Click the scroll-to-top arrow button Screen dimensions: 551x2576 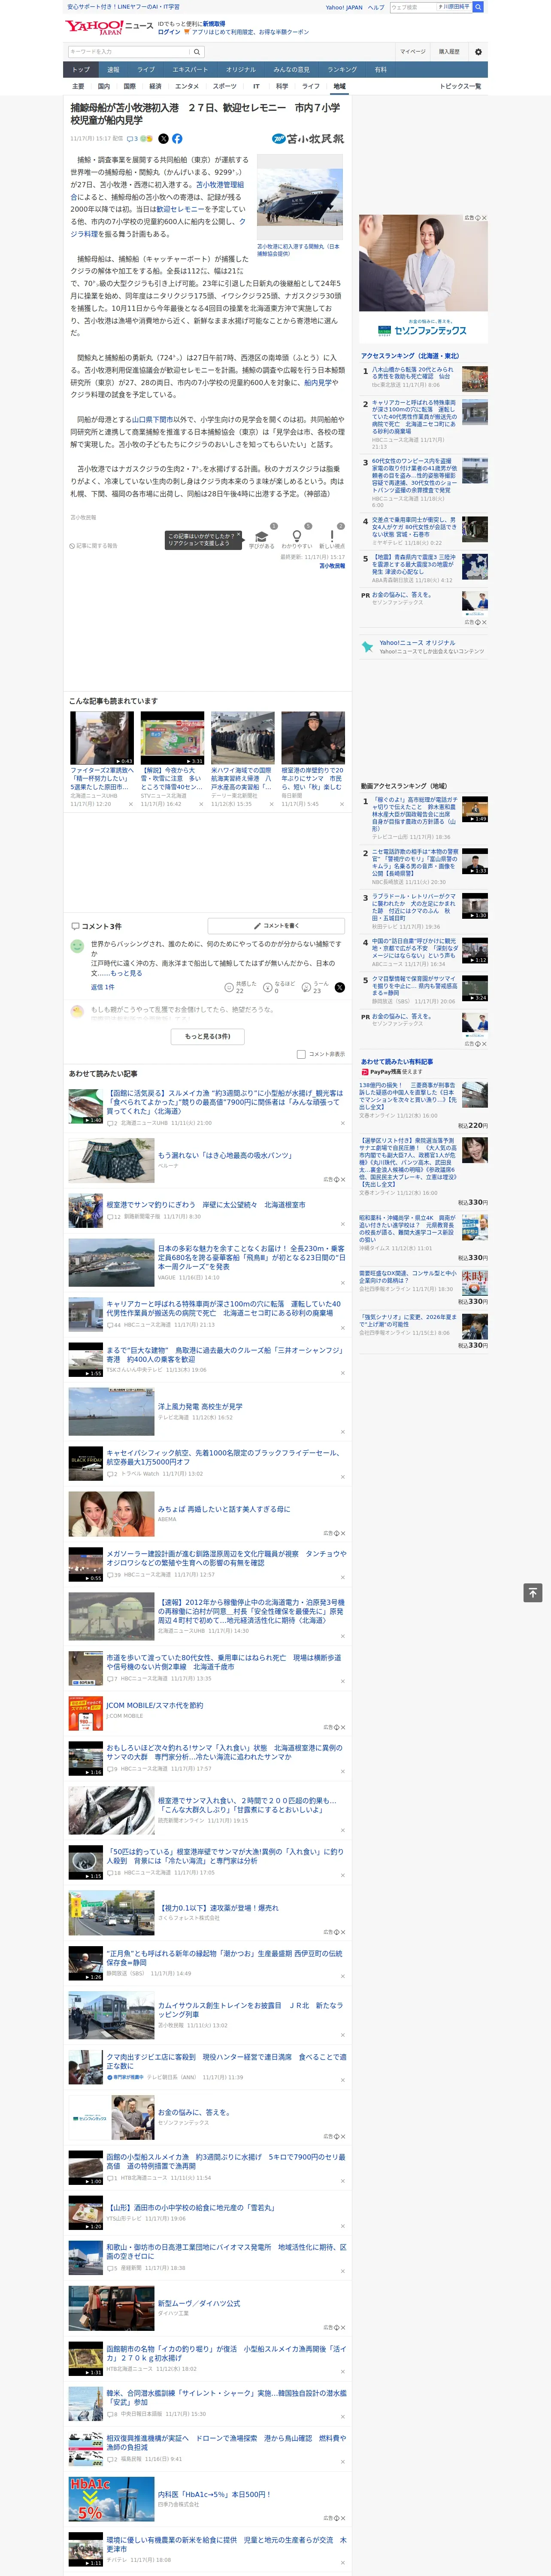pos(533,1592)
